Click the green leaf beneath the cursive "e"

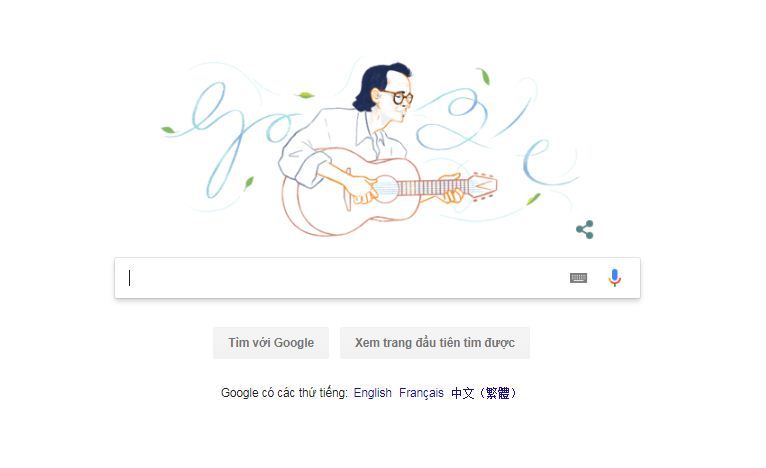[x=533, y=199]
